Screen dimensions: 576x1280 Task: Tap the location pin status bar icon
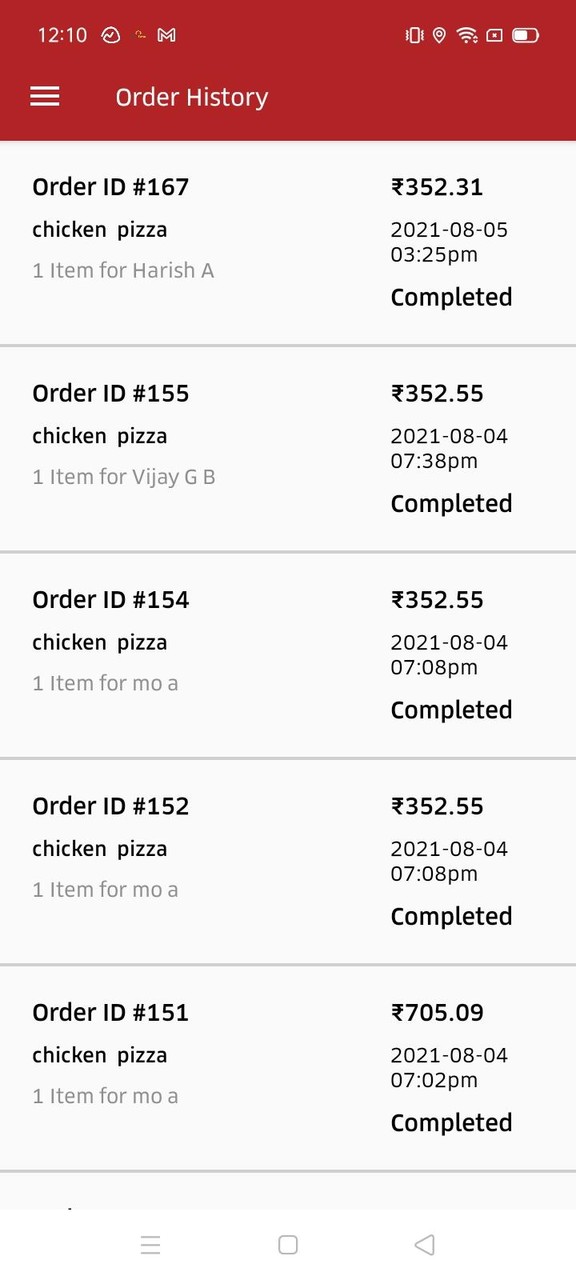[438, 35]
